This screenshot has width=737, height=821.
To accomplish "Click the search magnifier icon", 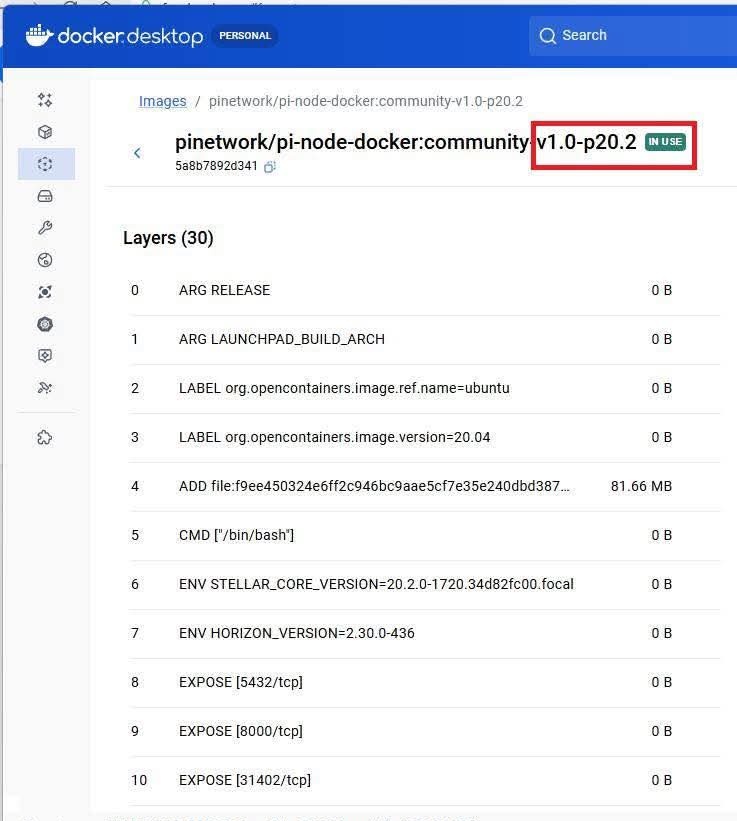I will click(548, 36).
